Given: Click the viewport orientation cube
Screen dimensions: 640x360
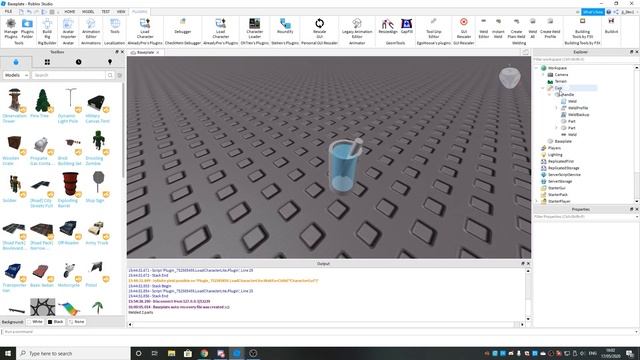Looking at the screenshot, I should click(509, 77).
